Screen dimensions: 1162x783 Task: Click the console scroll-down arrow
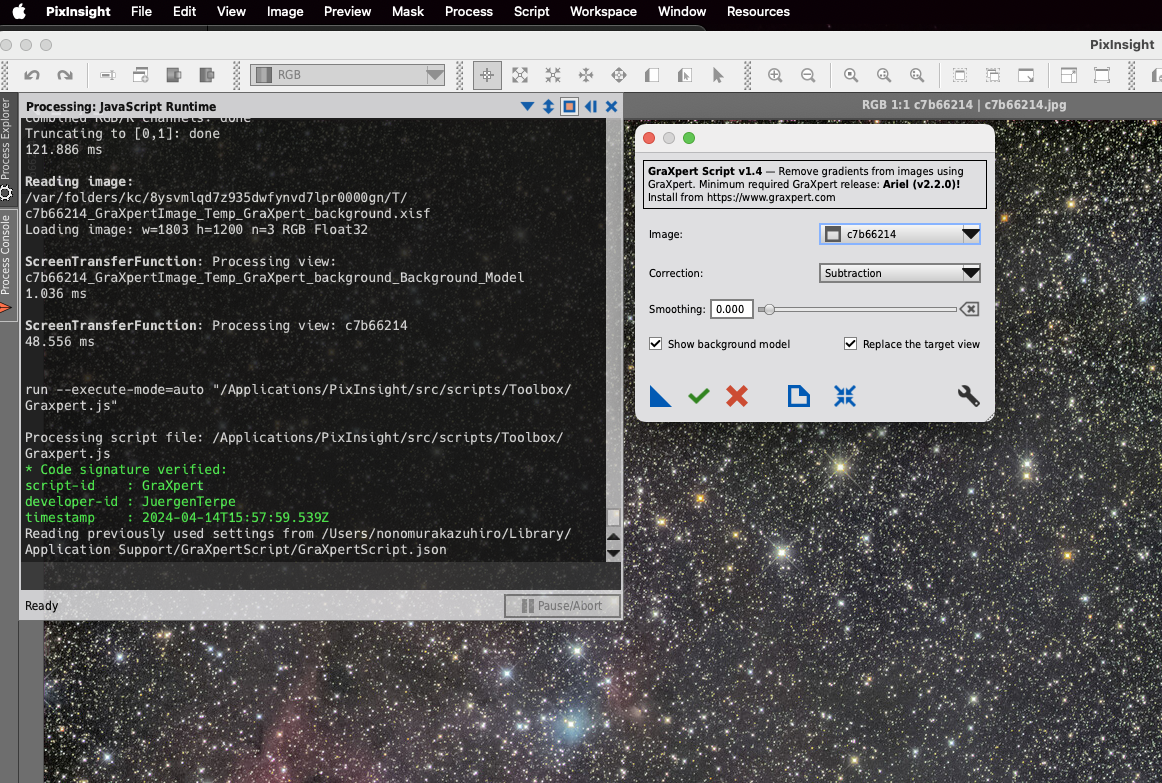pos(613,553)
